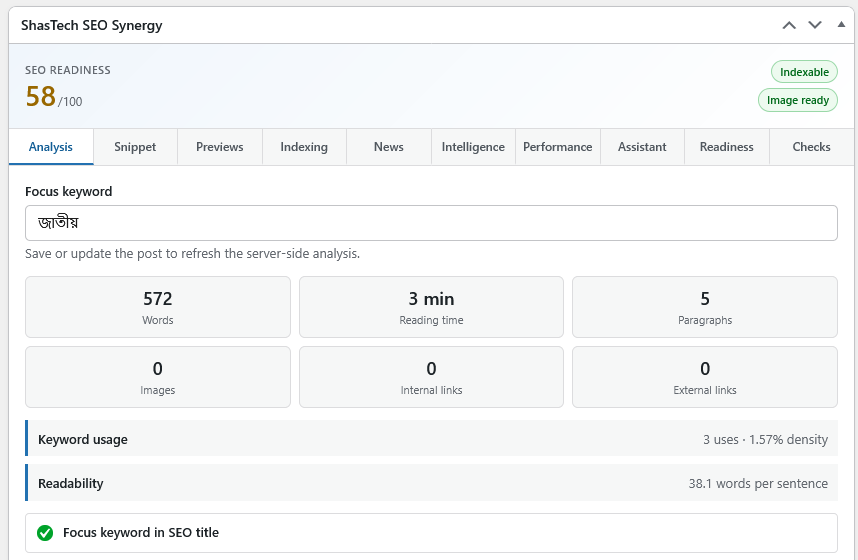
Task: Go to the Indexing tab
Action: click(304, 147)
